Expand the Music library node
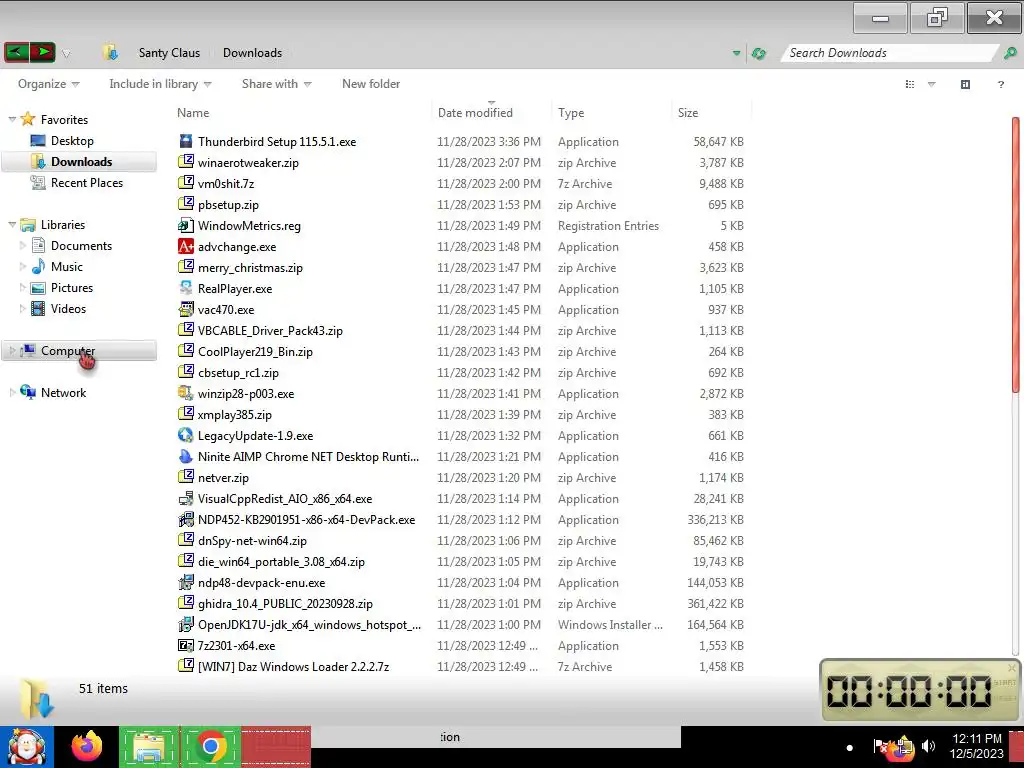The image size is (1024, 768). (23, 266)
